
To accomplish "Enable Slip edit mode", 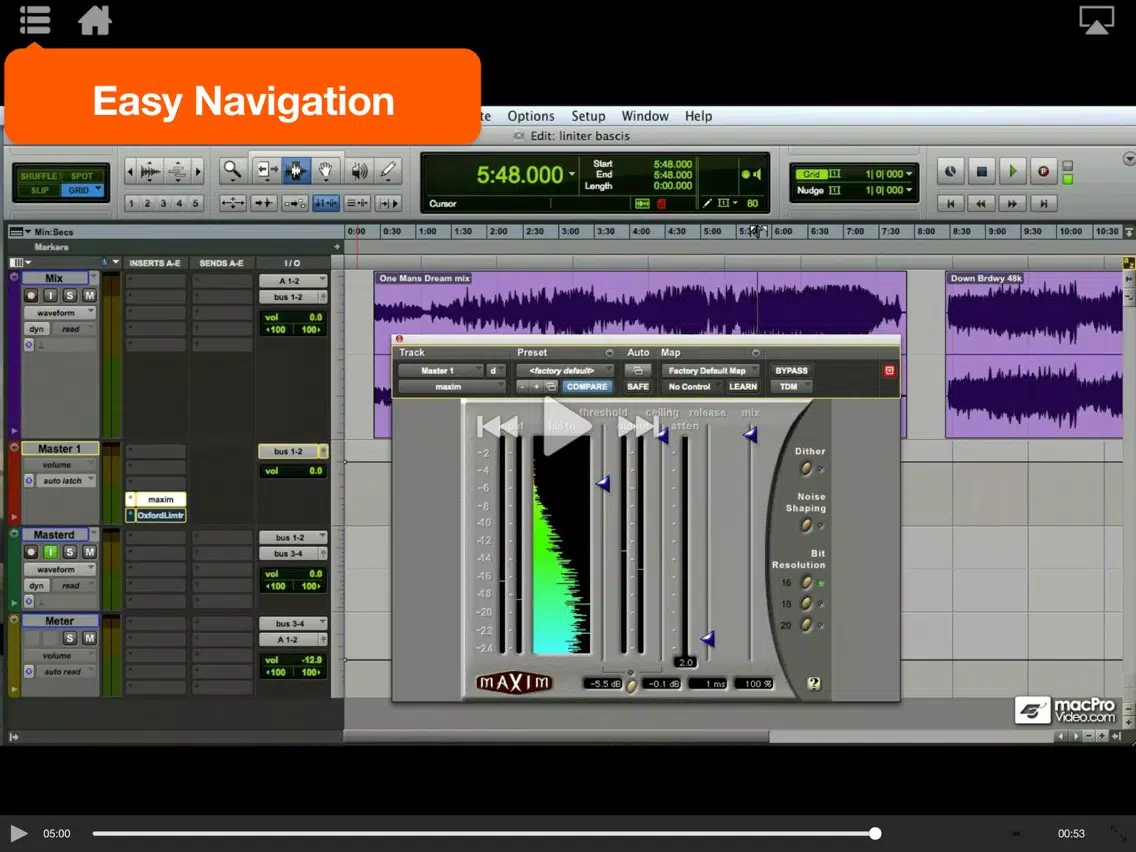I will pos(39,191).
